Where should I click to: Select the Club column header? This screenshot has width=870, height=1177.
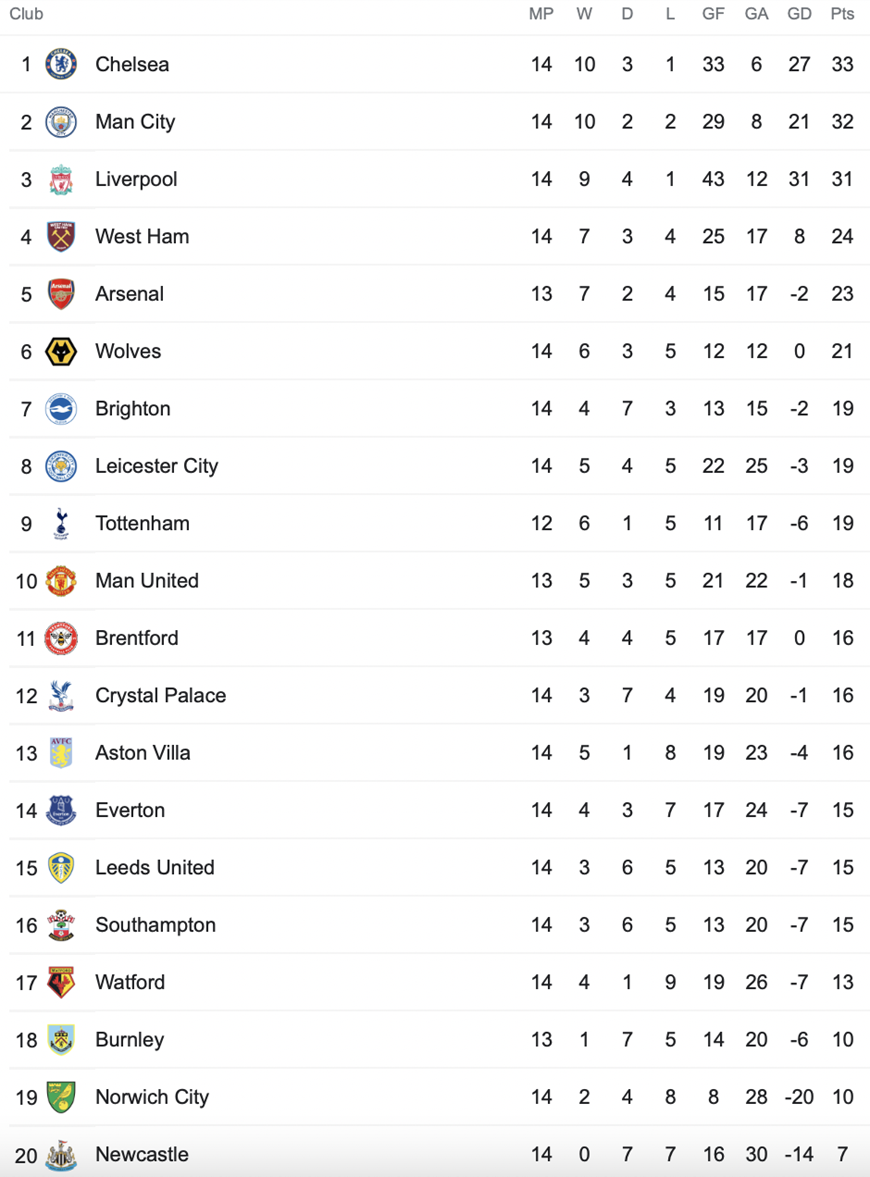26,14
